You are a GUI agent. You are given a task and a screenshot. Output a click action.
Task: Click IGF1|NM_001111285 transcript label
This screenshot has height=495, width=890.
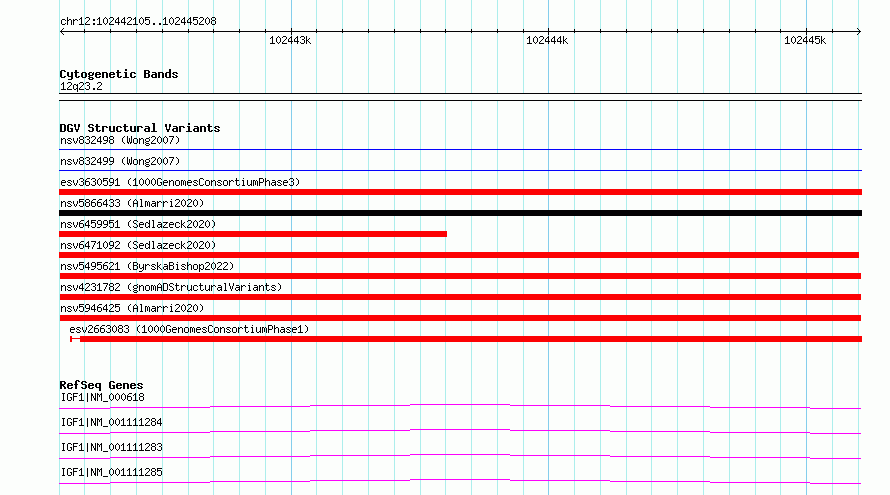tap(111, 472)
